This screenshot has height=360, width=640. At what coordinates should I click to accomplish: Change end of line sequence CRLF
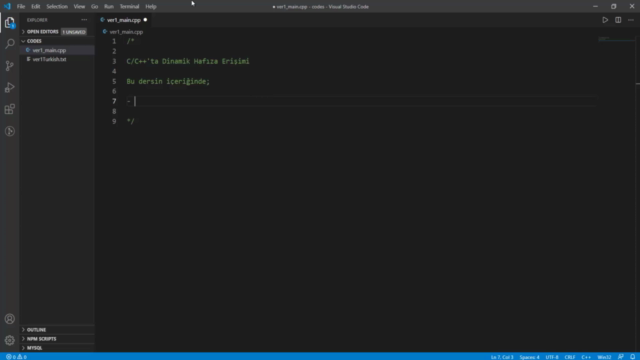pyautogui.click(x=570, y=357)
